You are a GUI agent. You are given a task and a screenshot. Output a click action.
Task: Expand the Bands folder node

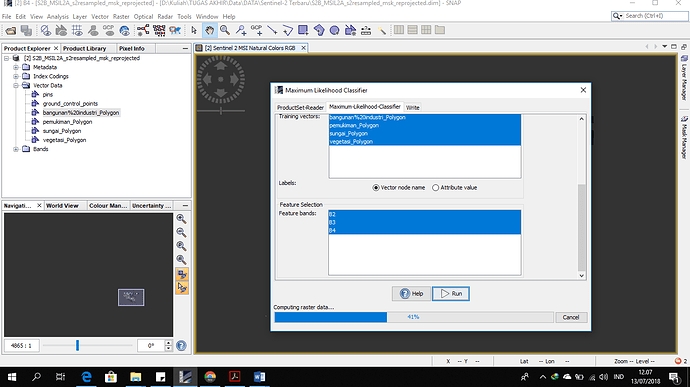click(16, 149)
